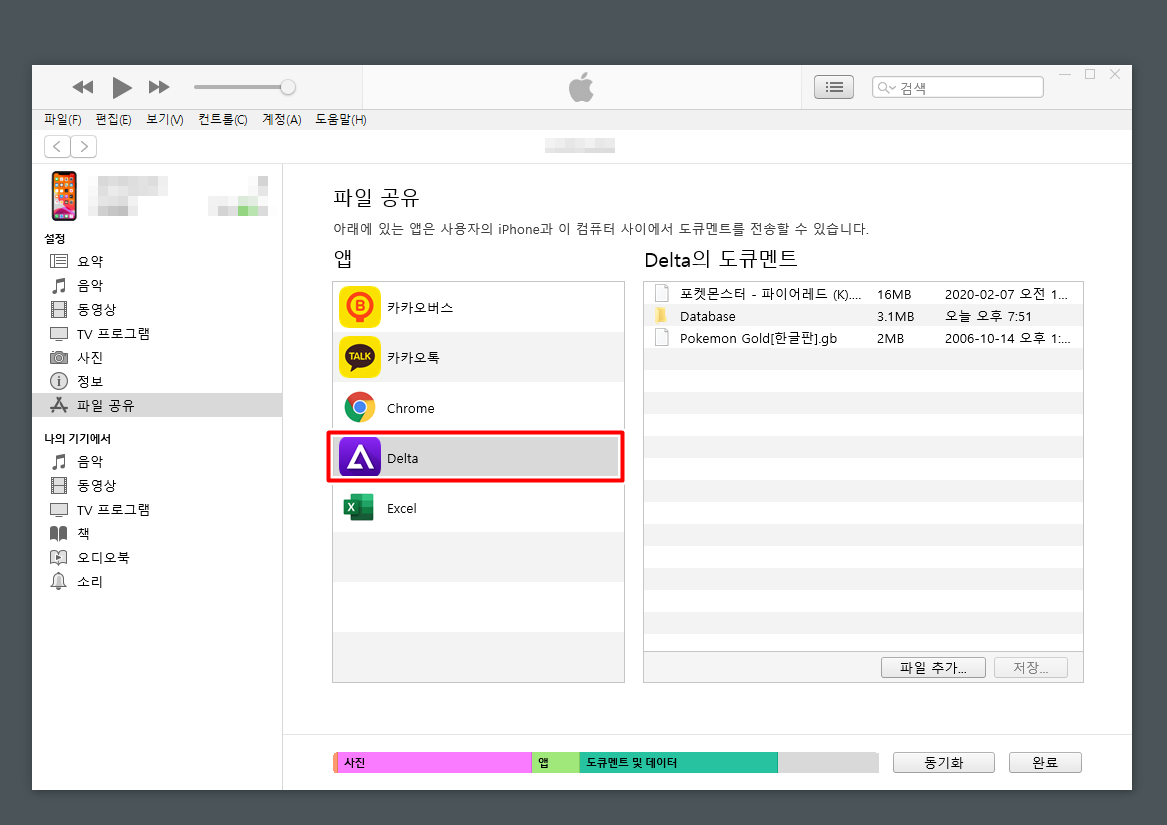Click the 사진 storage bar segment
This screenshot has height=825, width=1167.
(x=434, y=762)
